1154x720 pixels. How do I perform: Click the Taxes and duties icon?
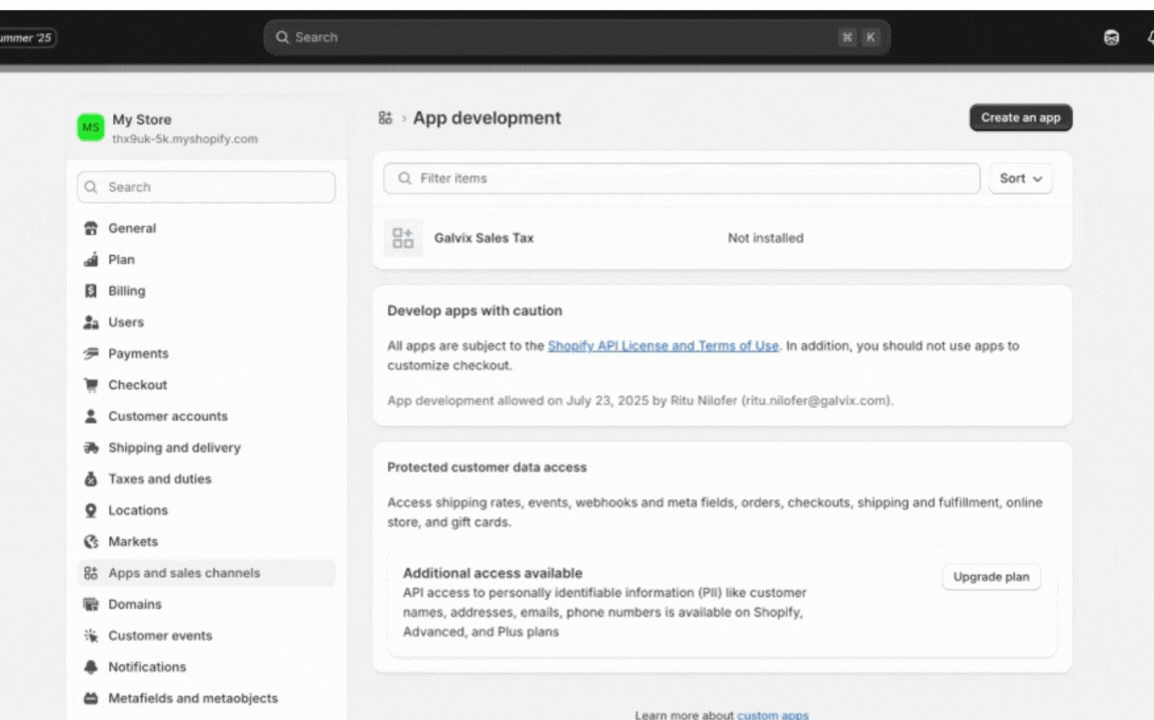coord(91,479)
